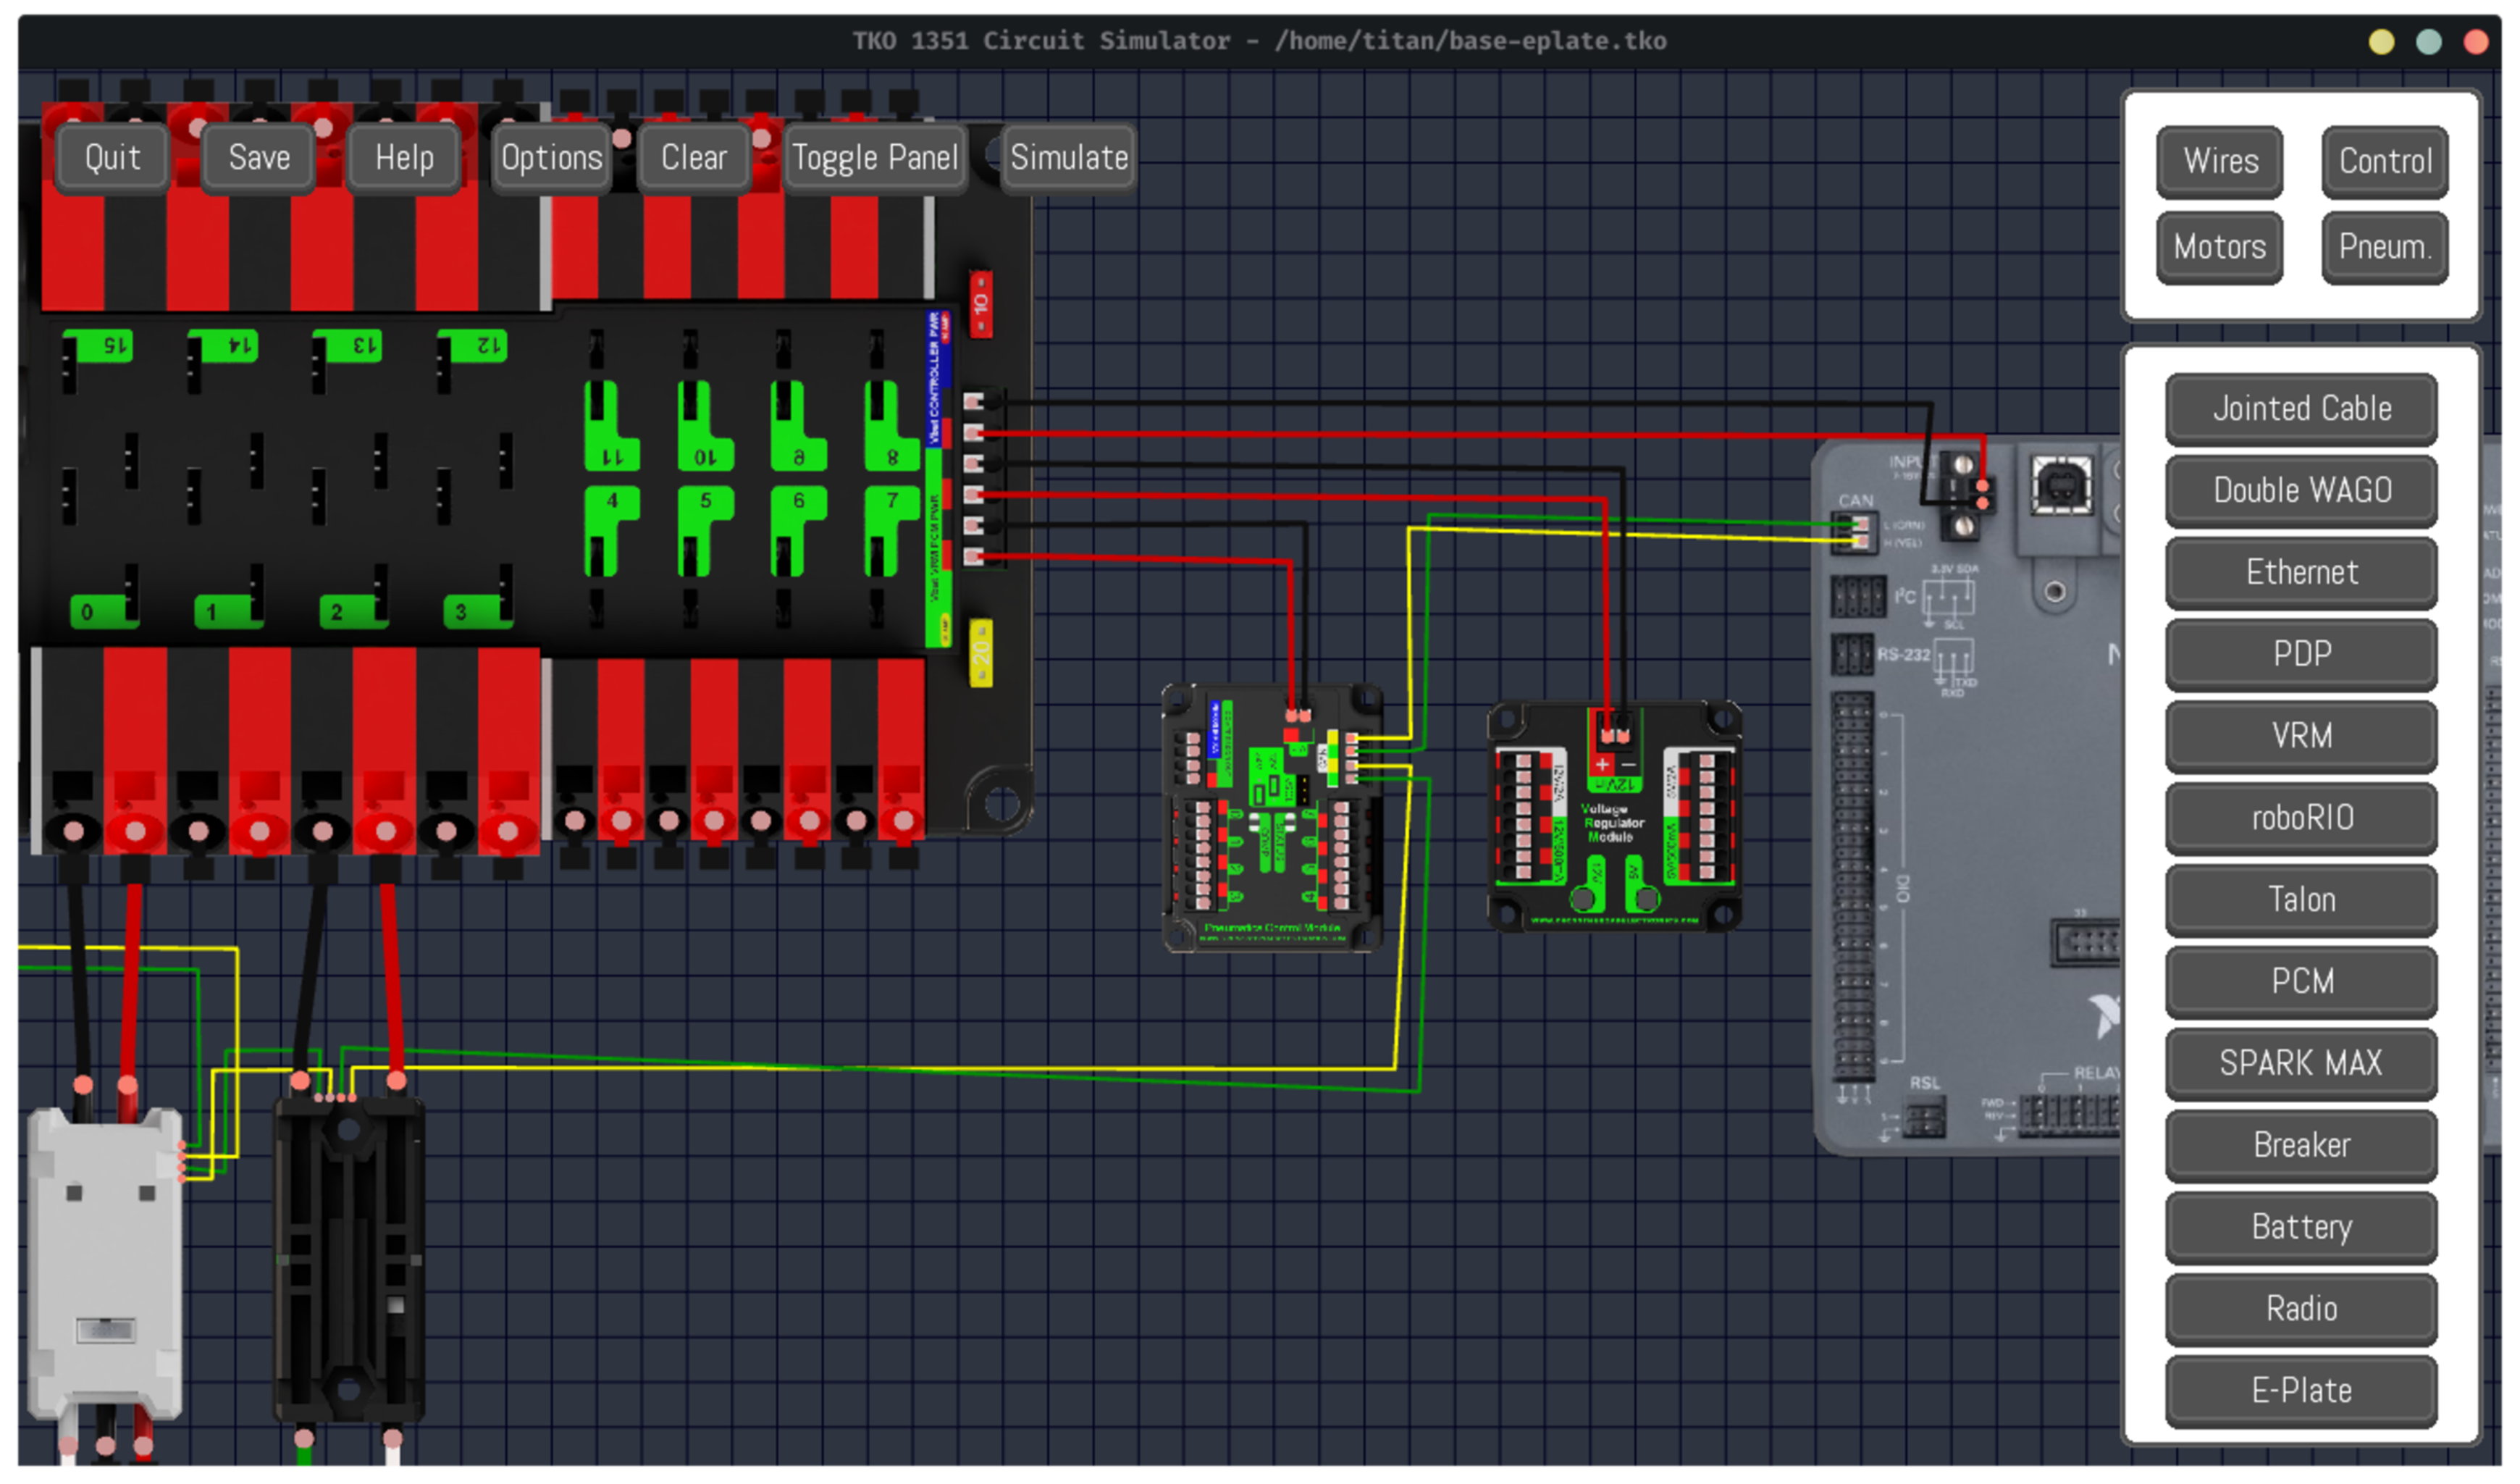This screenshot has height=1484, width=2520.
Task: Add a Talon component
Action: [2302, 902]
